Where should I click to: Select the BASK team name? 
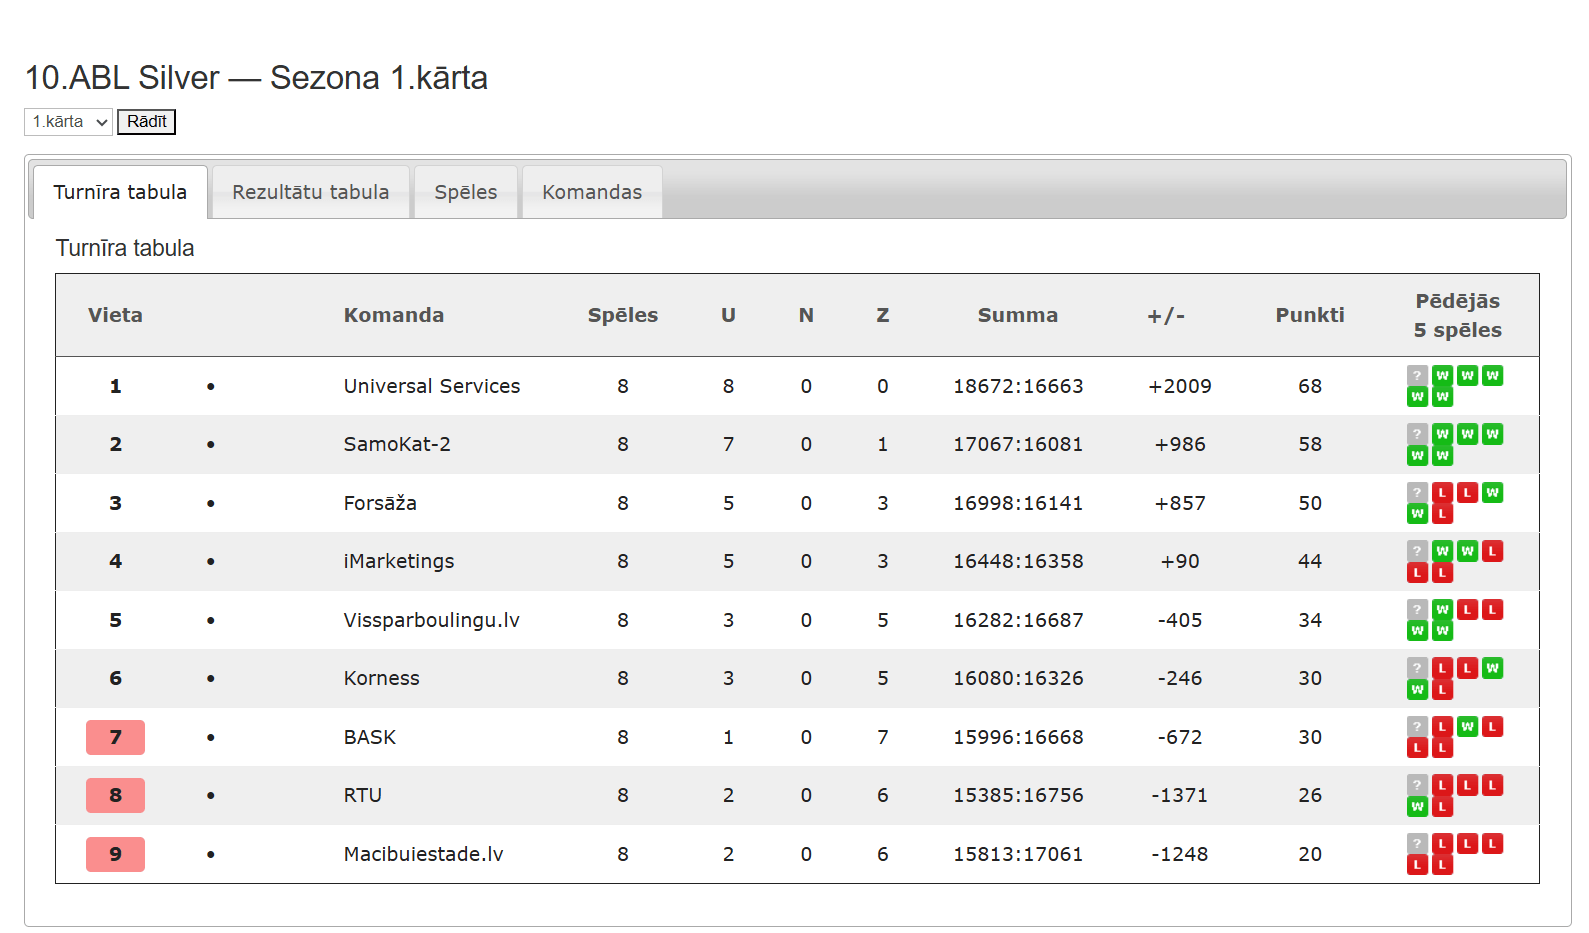[370, 737]
